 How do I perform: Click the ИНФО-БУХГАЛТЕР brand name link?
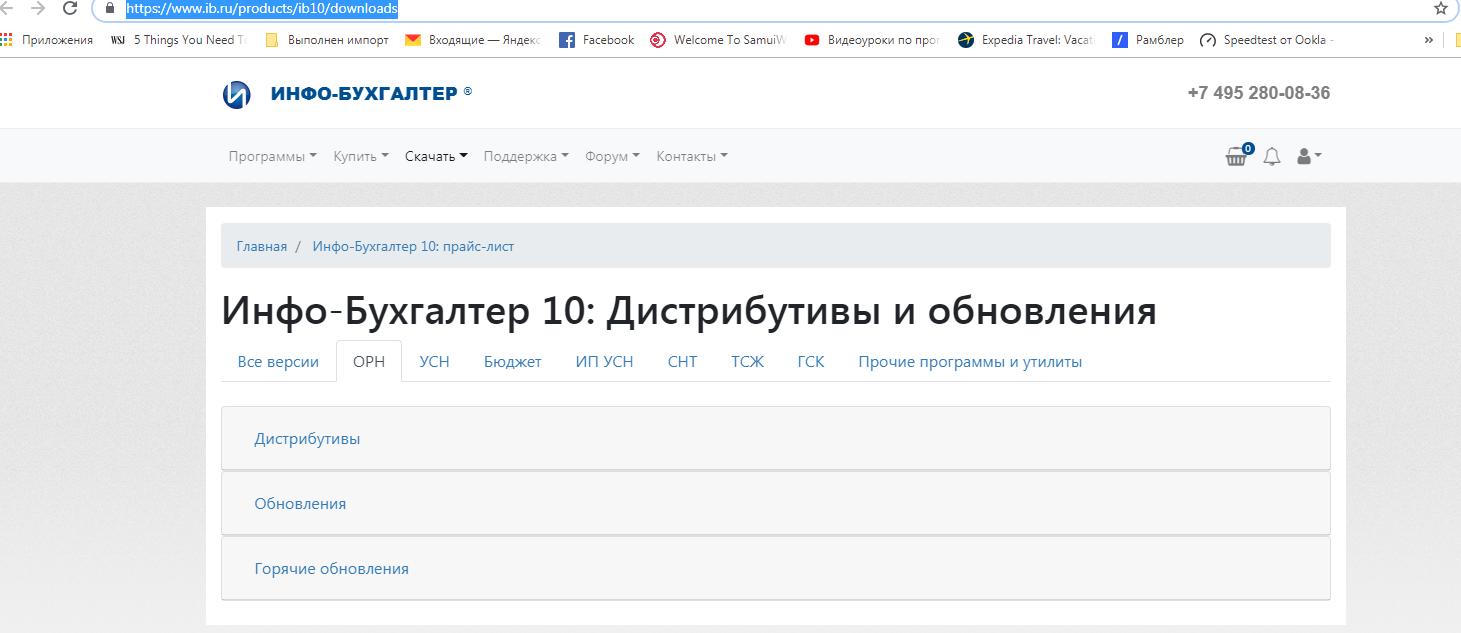(x=364, y=93)
